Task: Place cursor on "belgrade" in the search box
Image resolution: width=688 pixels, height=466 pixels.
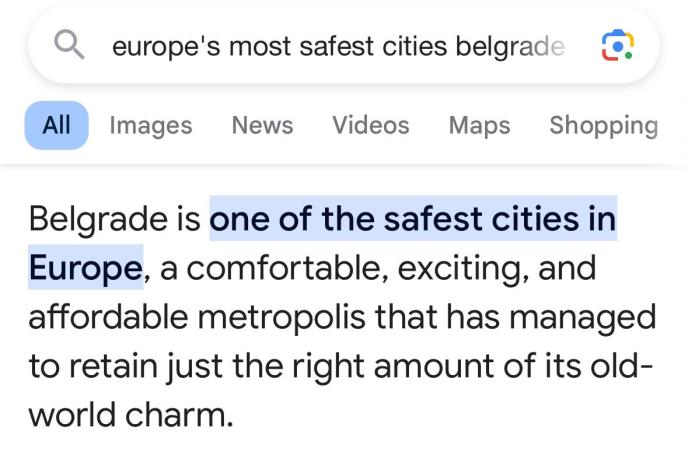Action: coord(510,46)
